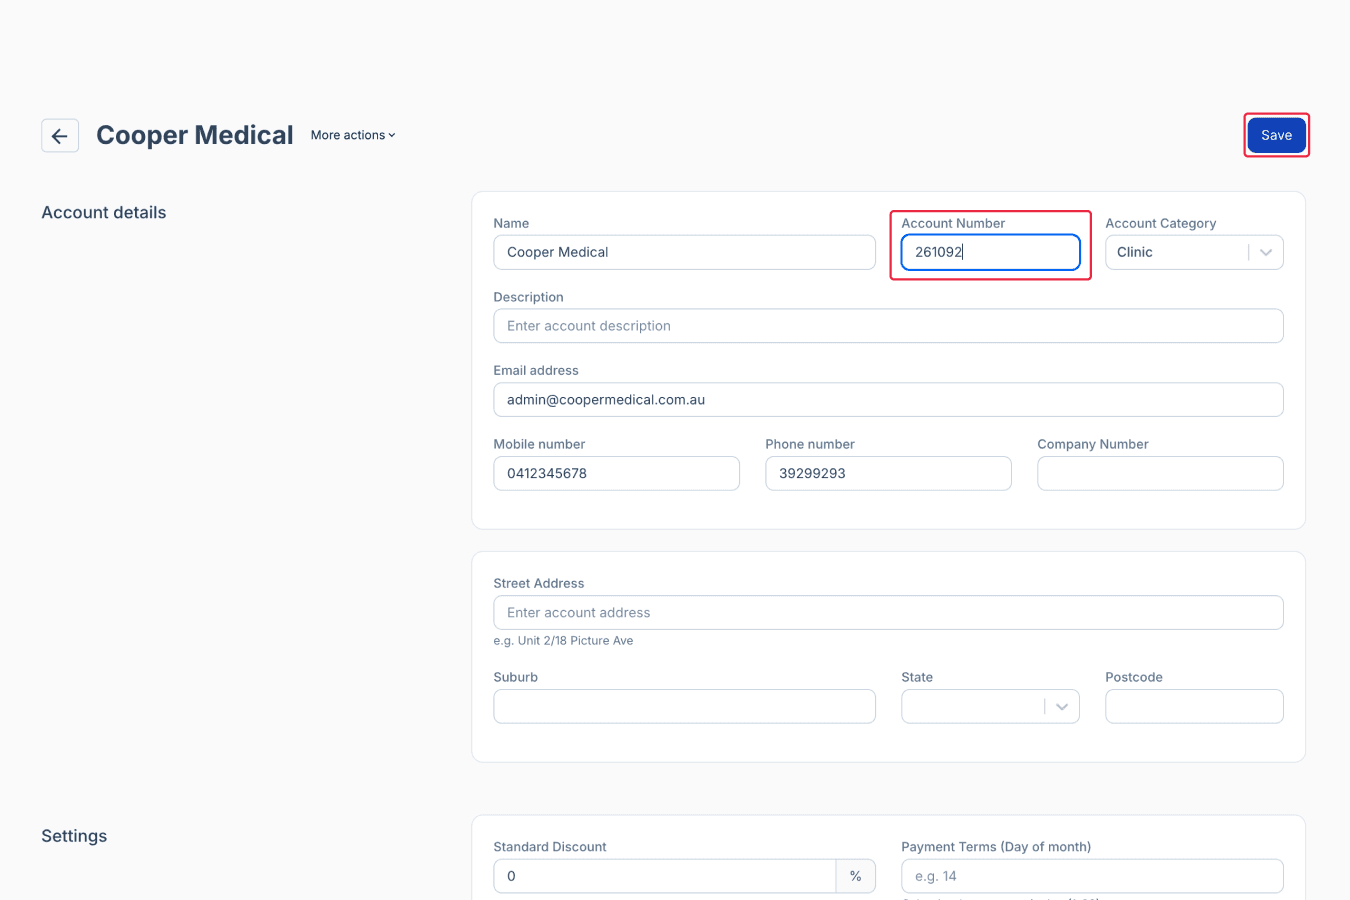Viewport: 1350px width, 900px height.
Task: Edit the Phone number field
Action: (x=888, y=474)
